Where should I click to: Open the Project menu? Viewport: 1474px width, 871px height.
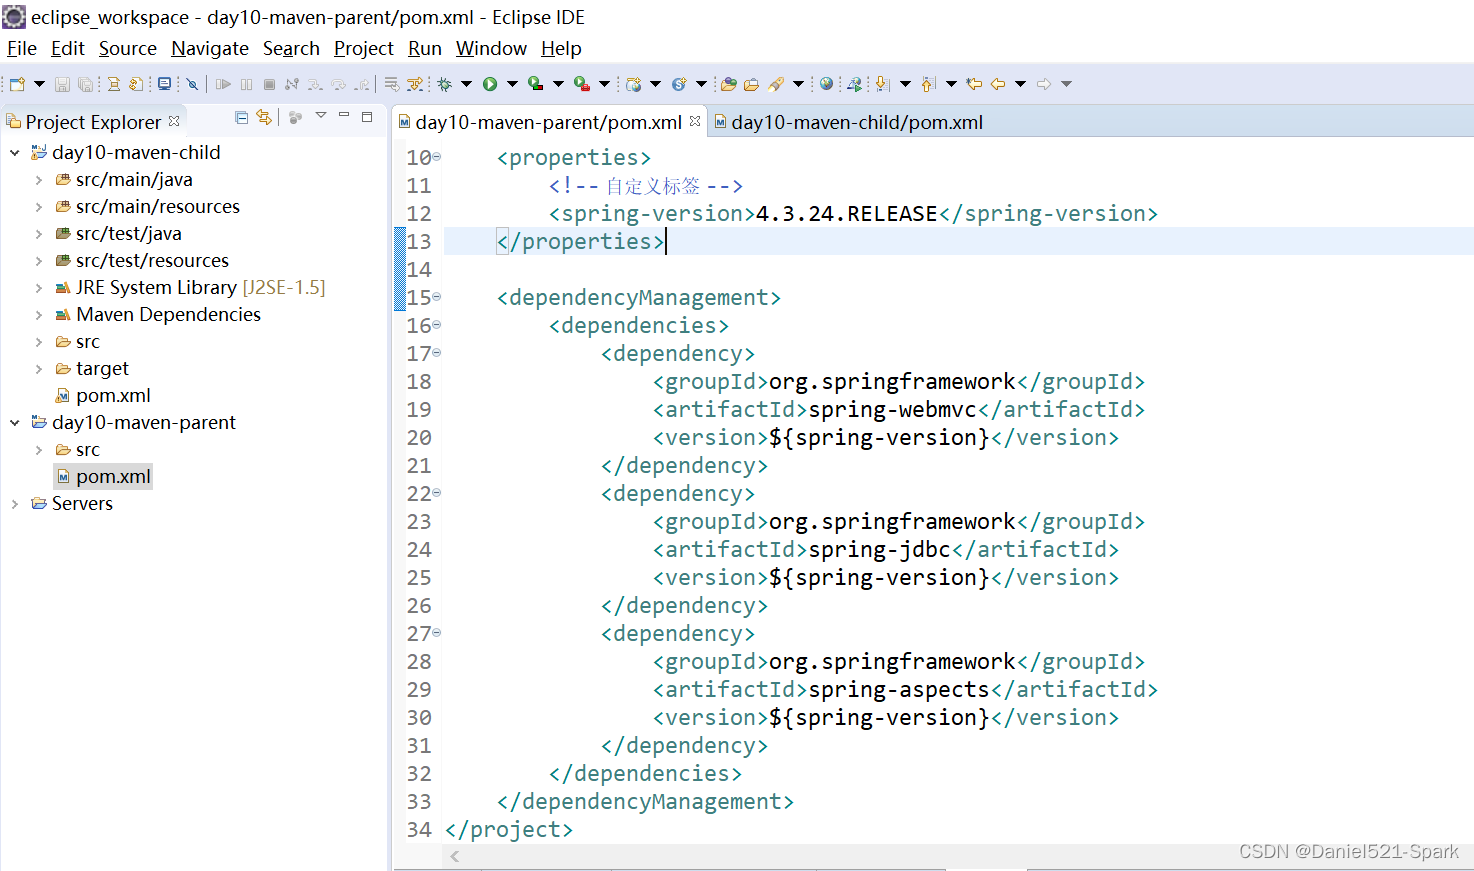click(x=364, y=48)
